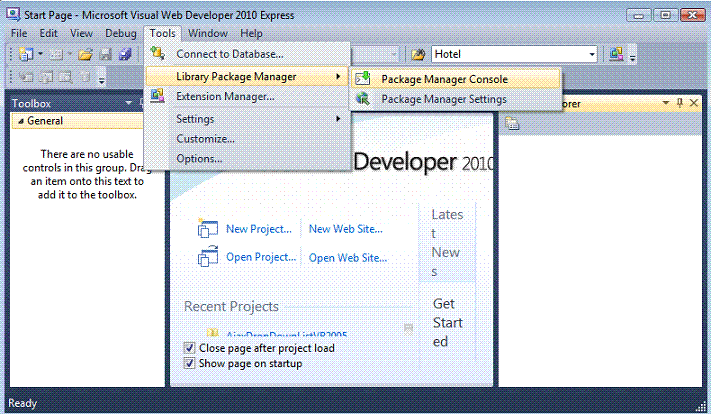The height and width of the screenshot is (414, 711).
Task: Click the Open Project icon on Start Page
Action: pos(207,256)
